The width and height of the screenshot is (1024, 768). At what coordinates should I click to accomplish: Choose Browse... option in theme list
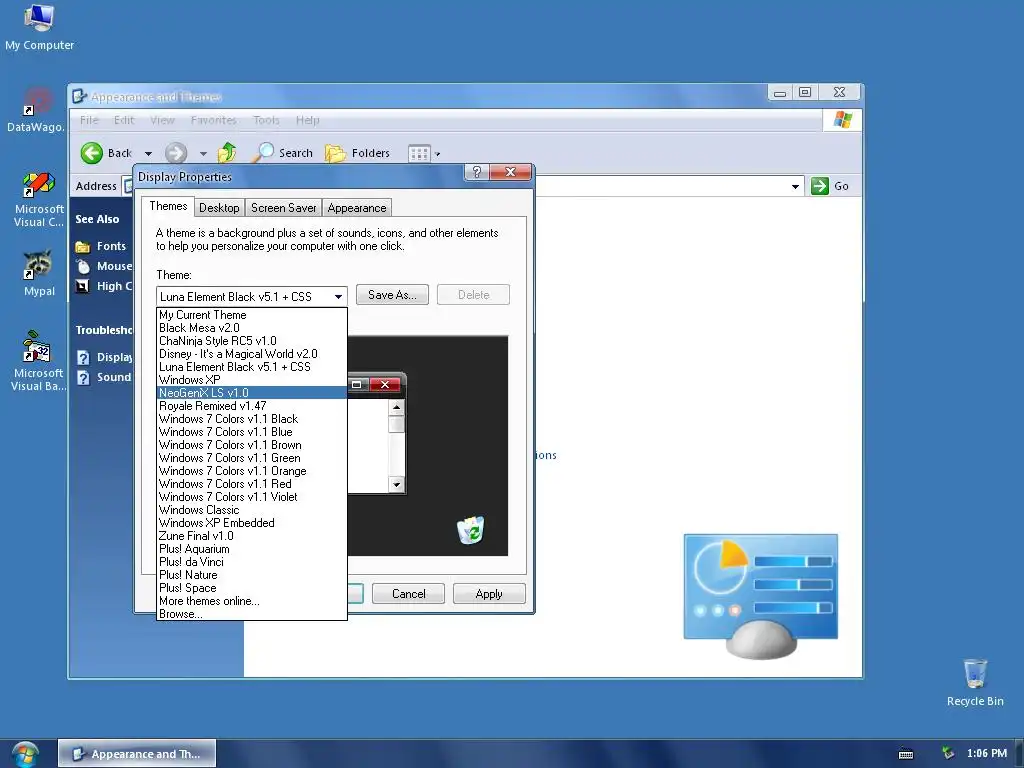(x=251, y=614)
